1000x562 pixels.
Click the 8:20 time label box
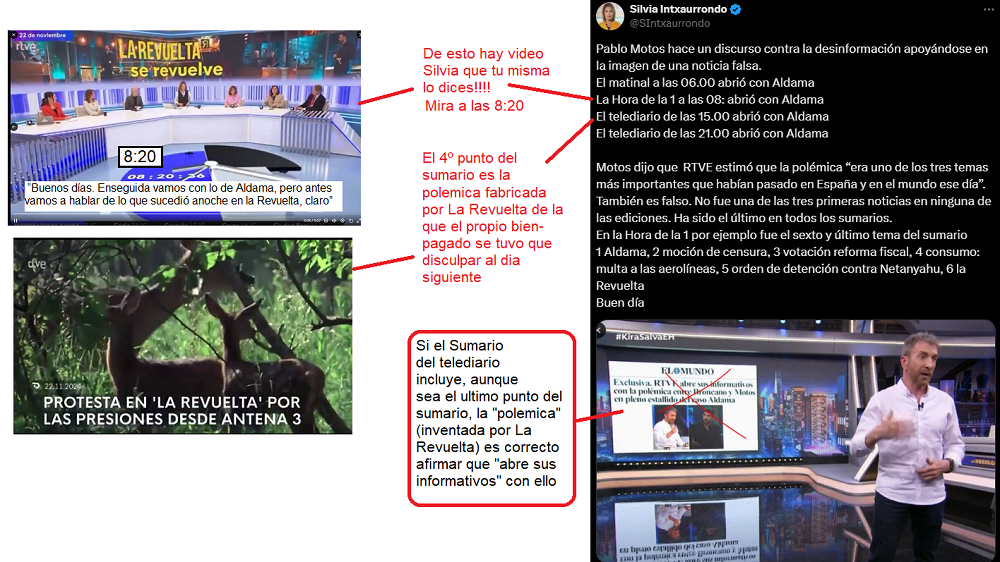[139, 157]
